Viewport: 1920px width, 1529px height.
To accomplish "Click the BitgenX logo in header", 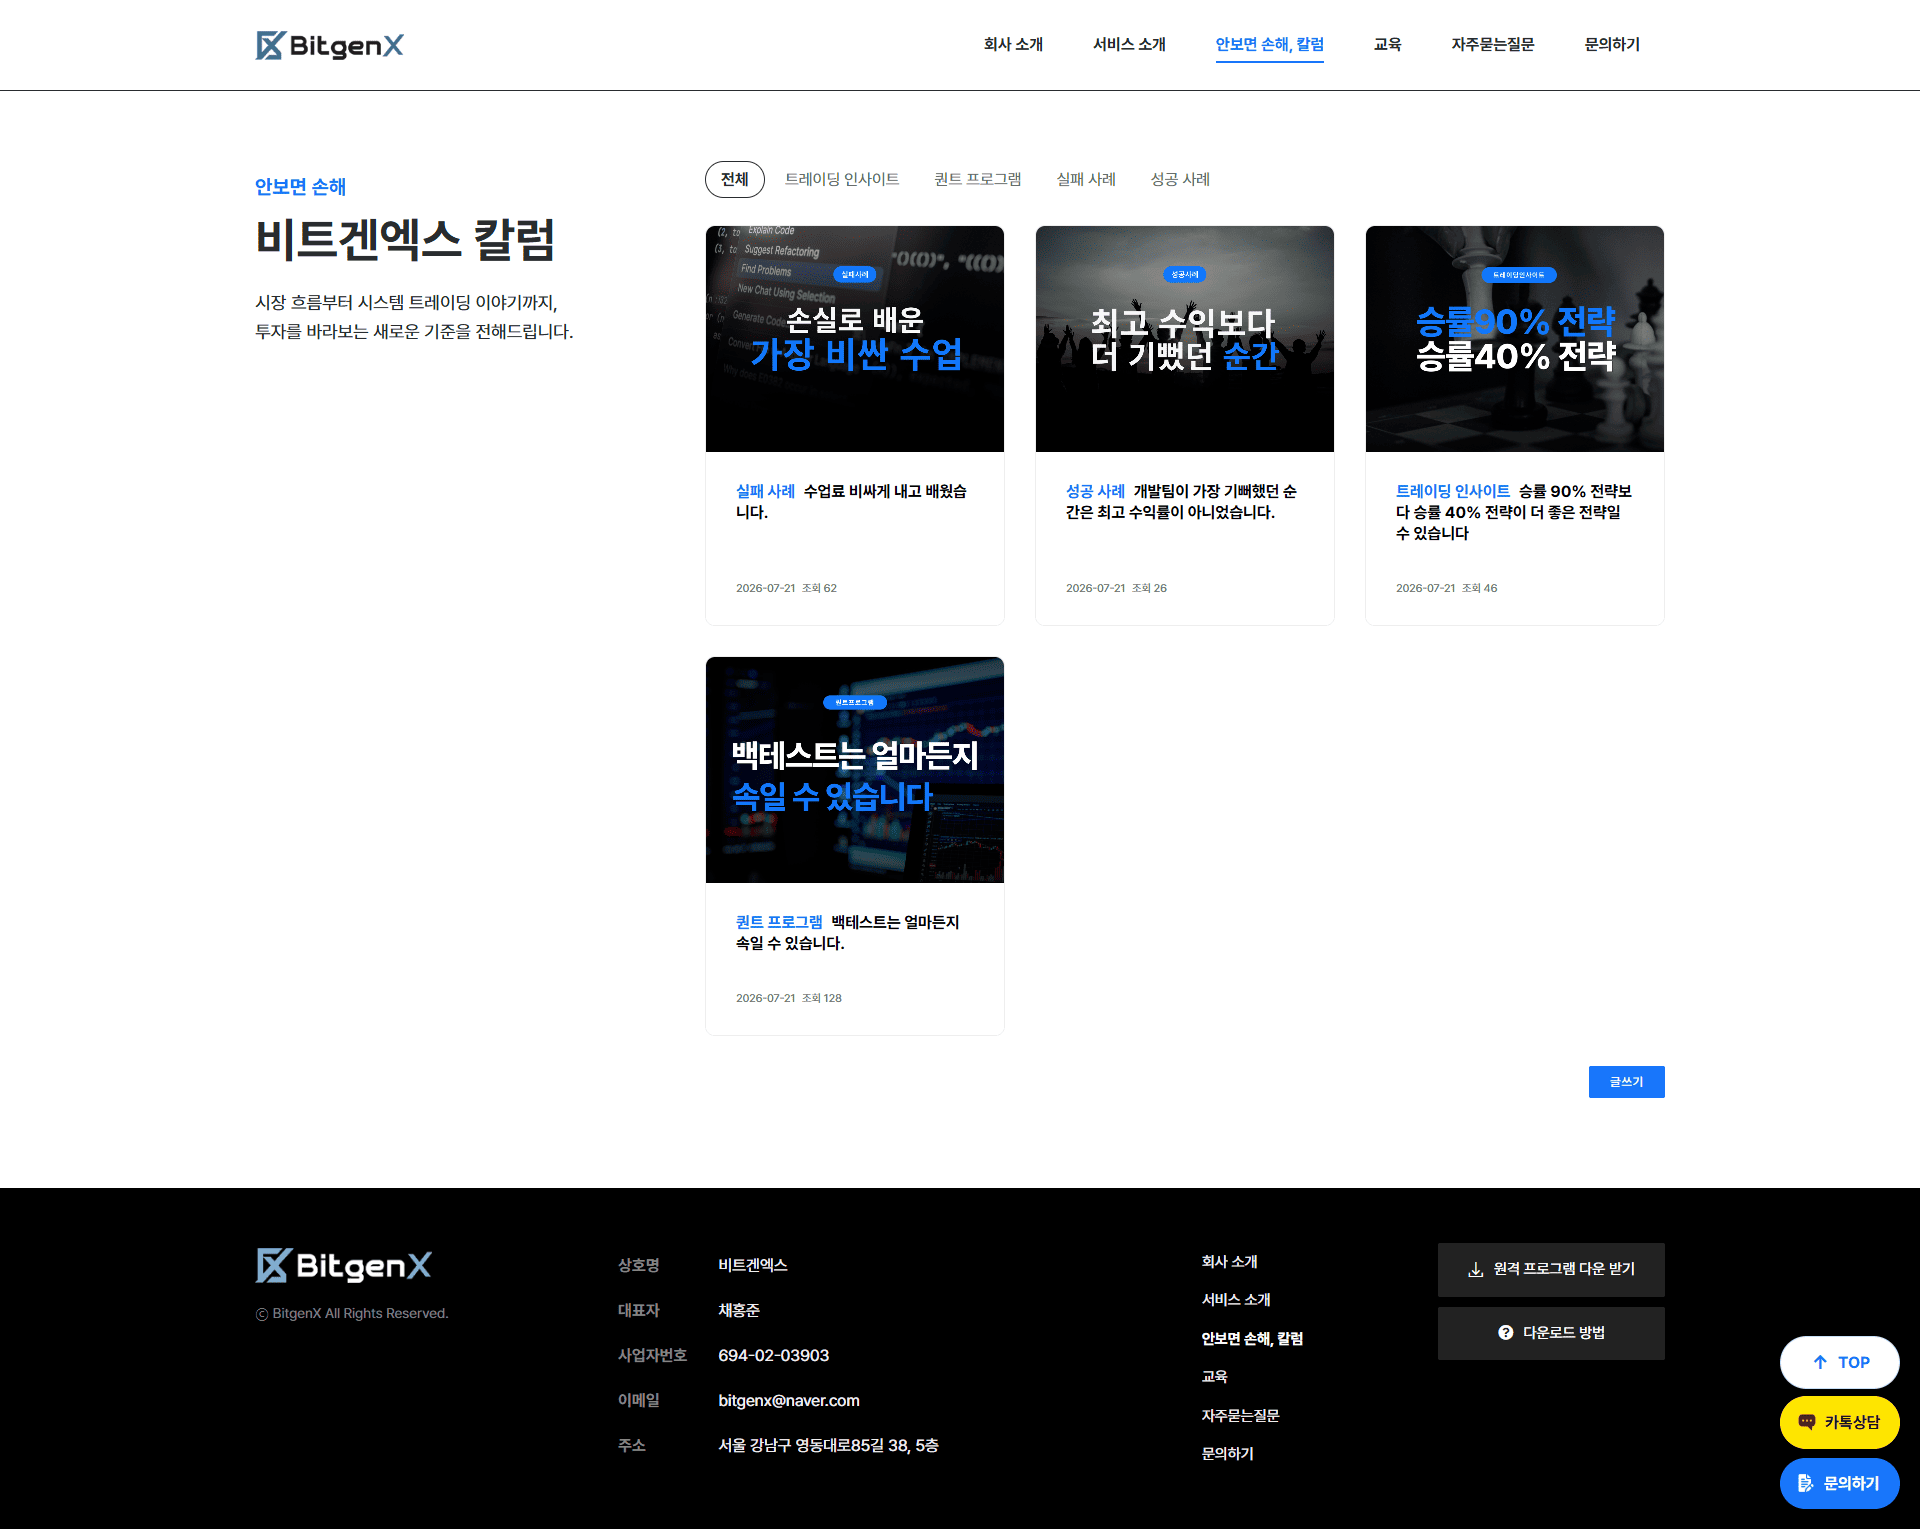I will [329, 45].
